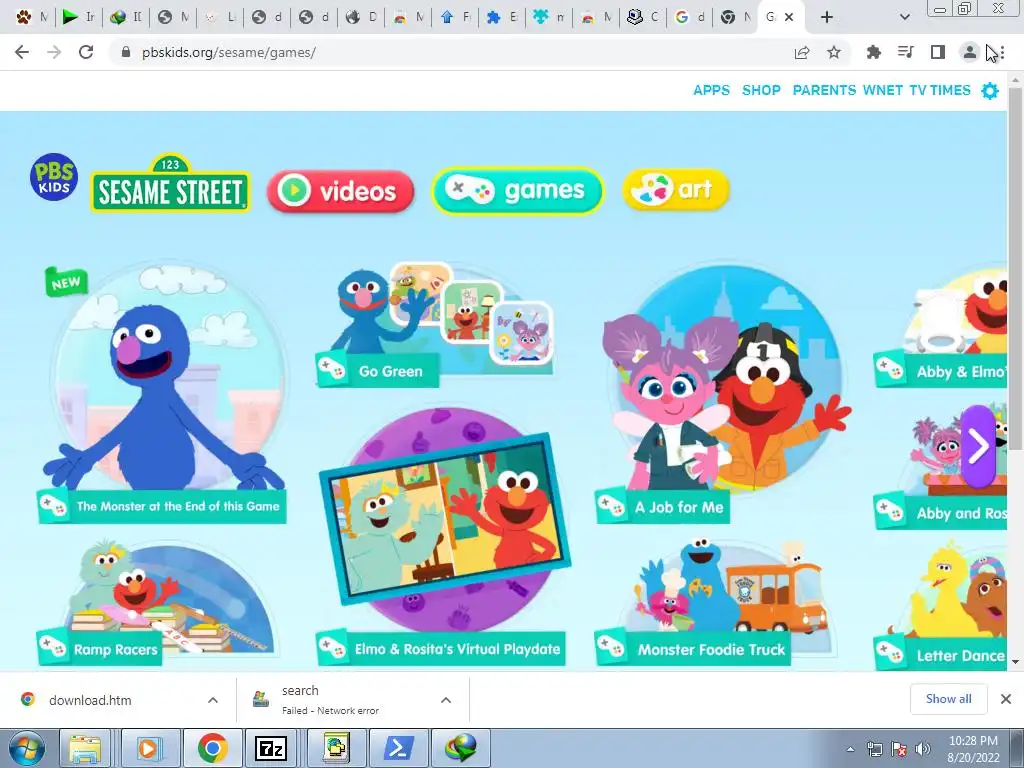Click the Chrome taskbar icon
This screenshot has height=768, width=1024.
212,749
